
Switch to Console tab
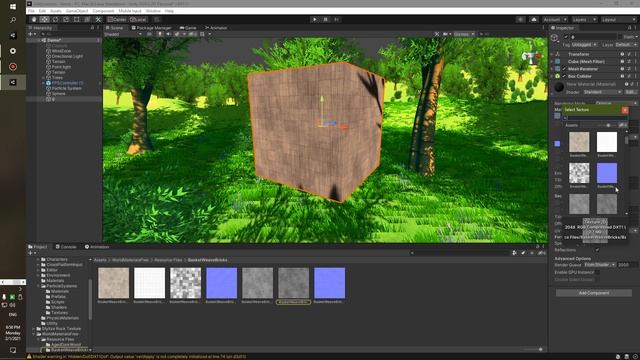pos(66,247)
